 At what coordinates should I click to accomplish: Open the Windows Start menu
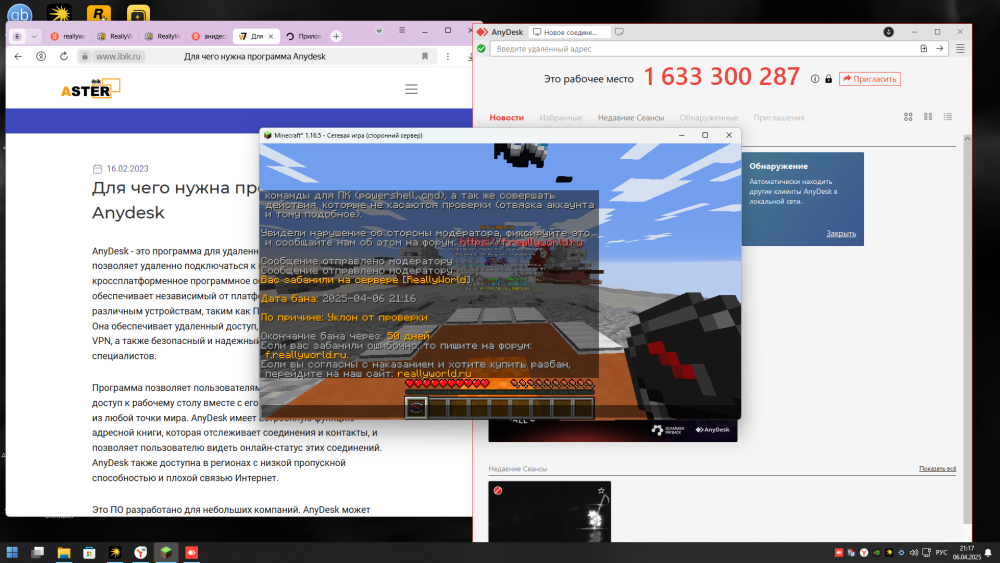click(12, 552)
